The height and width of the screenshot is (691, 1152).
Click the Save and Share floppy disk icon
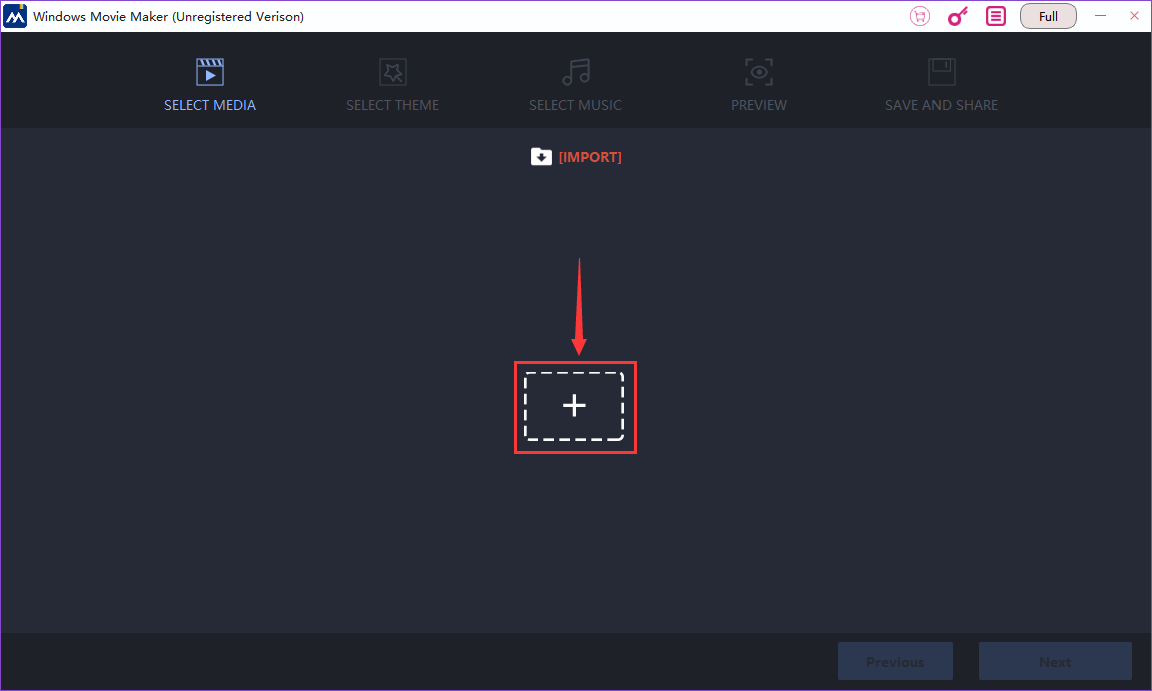(941, 72)
